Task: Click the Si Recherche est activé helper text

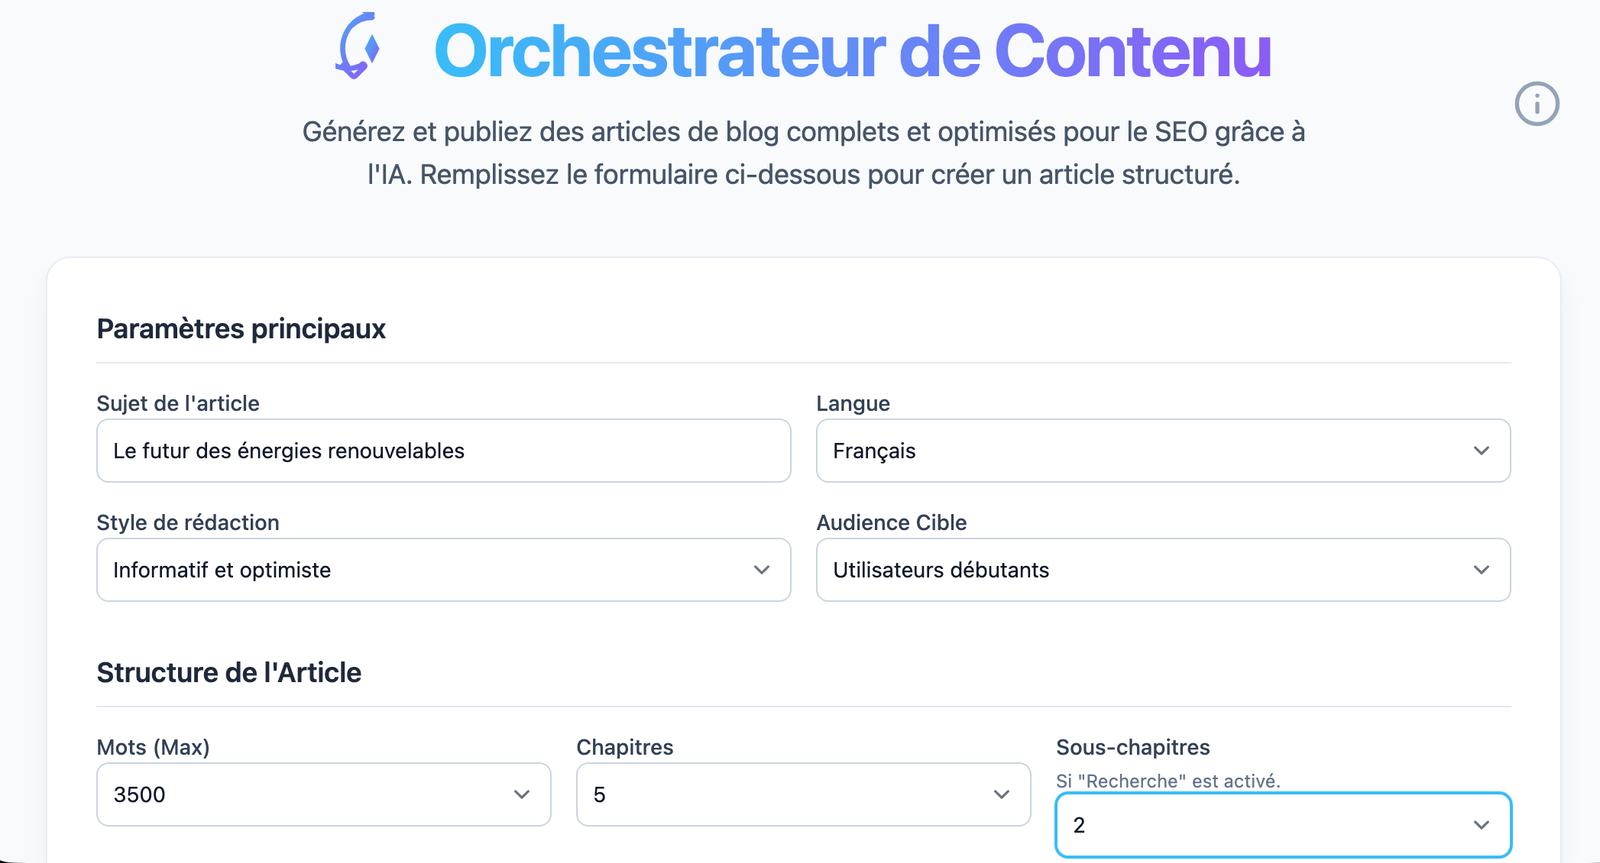Action: pyautogui.click(x=1168, y=780)
